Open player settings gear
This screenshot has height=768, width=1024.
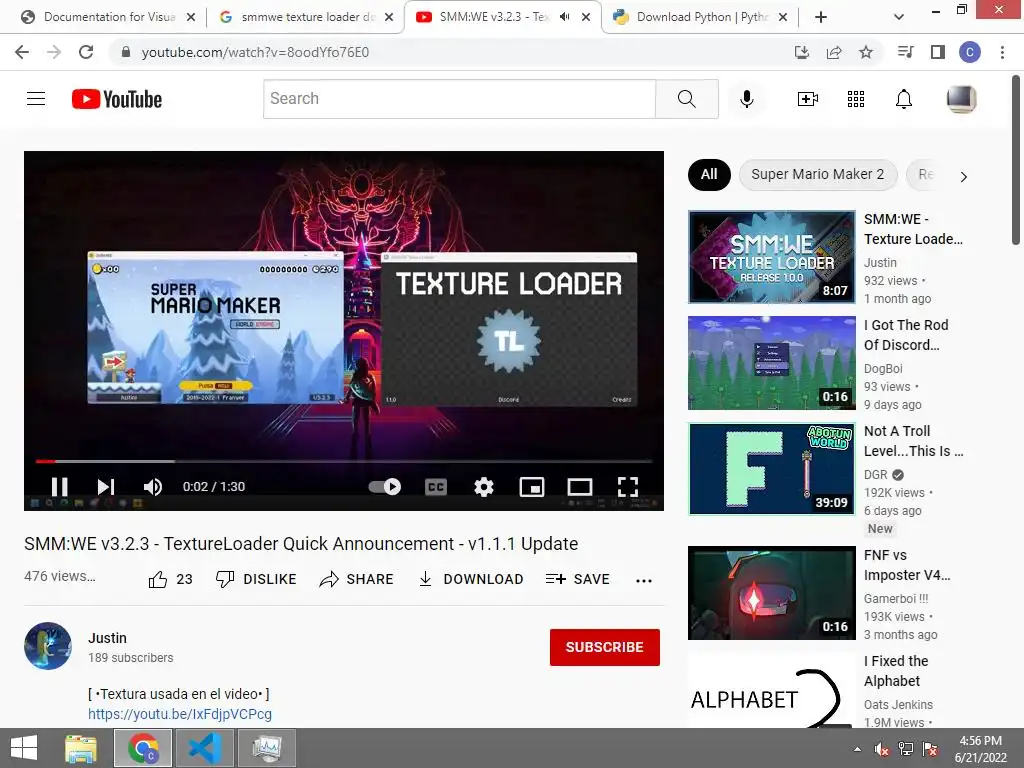(x=484, y=487)
